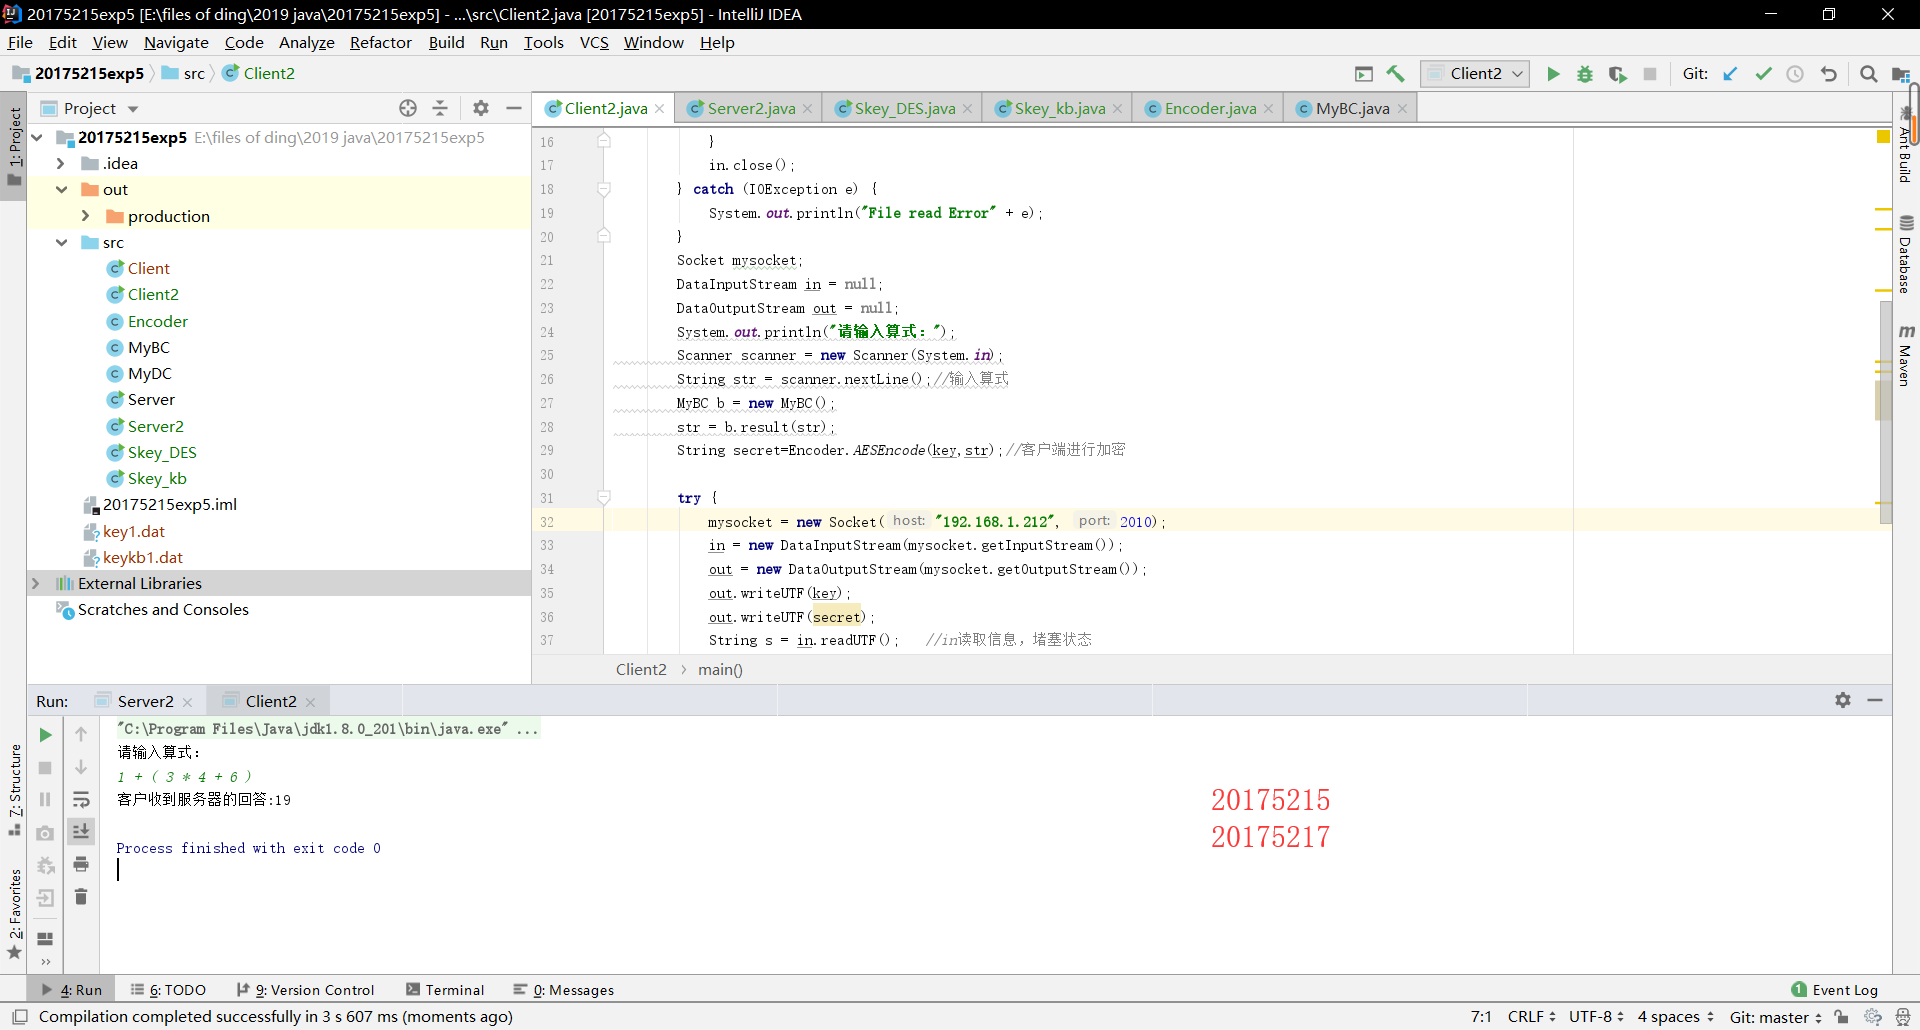Commit changes with the green checkmark
1920x1030 pixels.
[1763, 74]
